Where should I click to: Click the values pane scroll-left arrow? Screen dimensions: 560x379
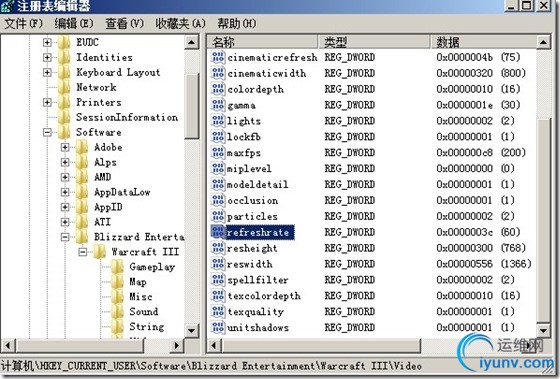coord(214,345)
